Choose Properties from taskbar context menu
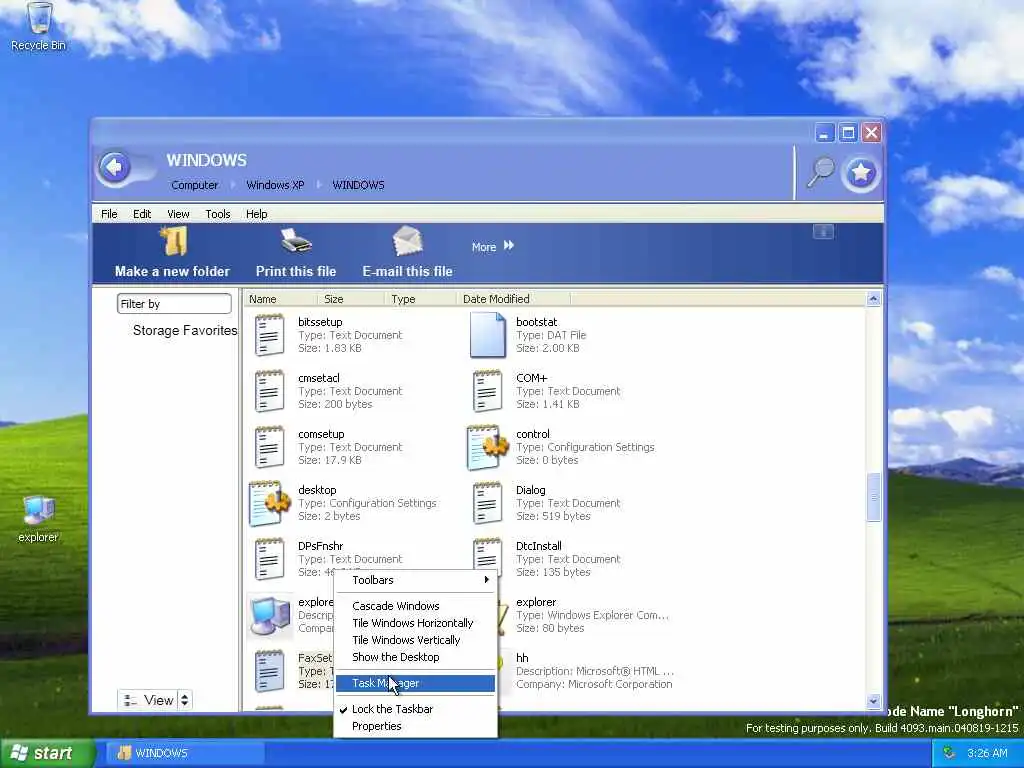 [x=415, y=726]
